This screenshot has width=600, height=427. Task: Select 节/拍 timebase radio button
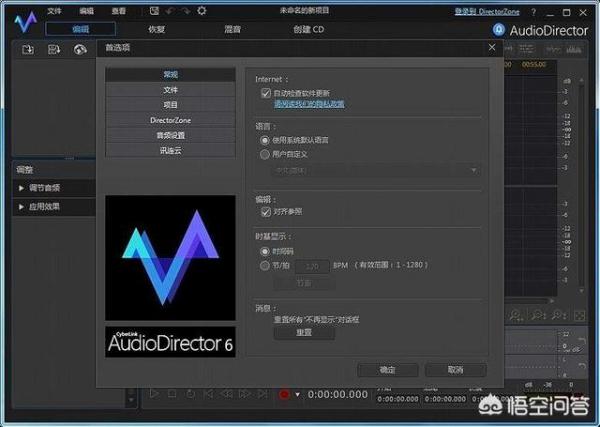click(x=264, y=266)
